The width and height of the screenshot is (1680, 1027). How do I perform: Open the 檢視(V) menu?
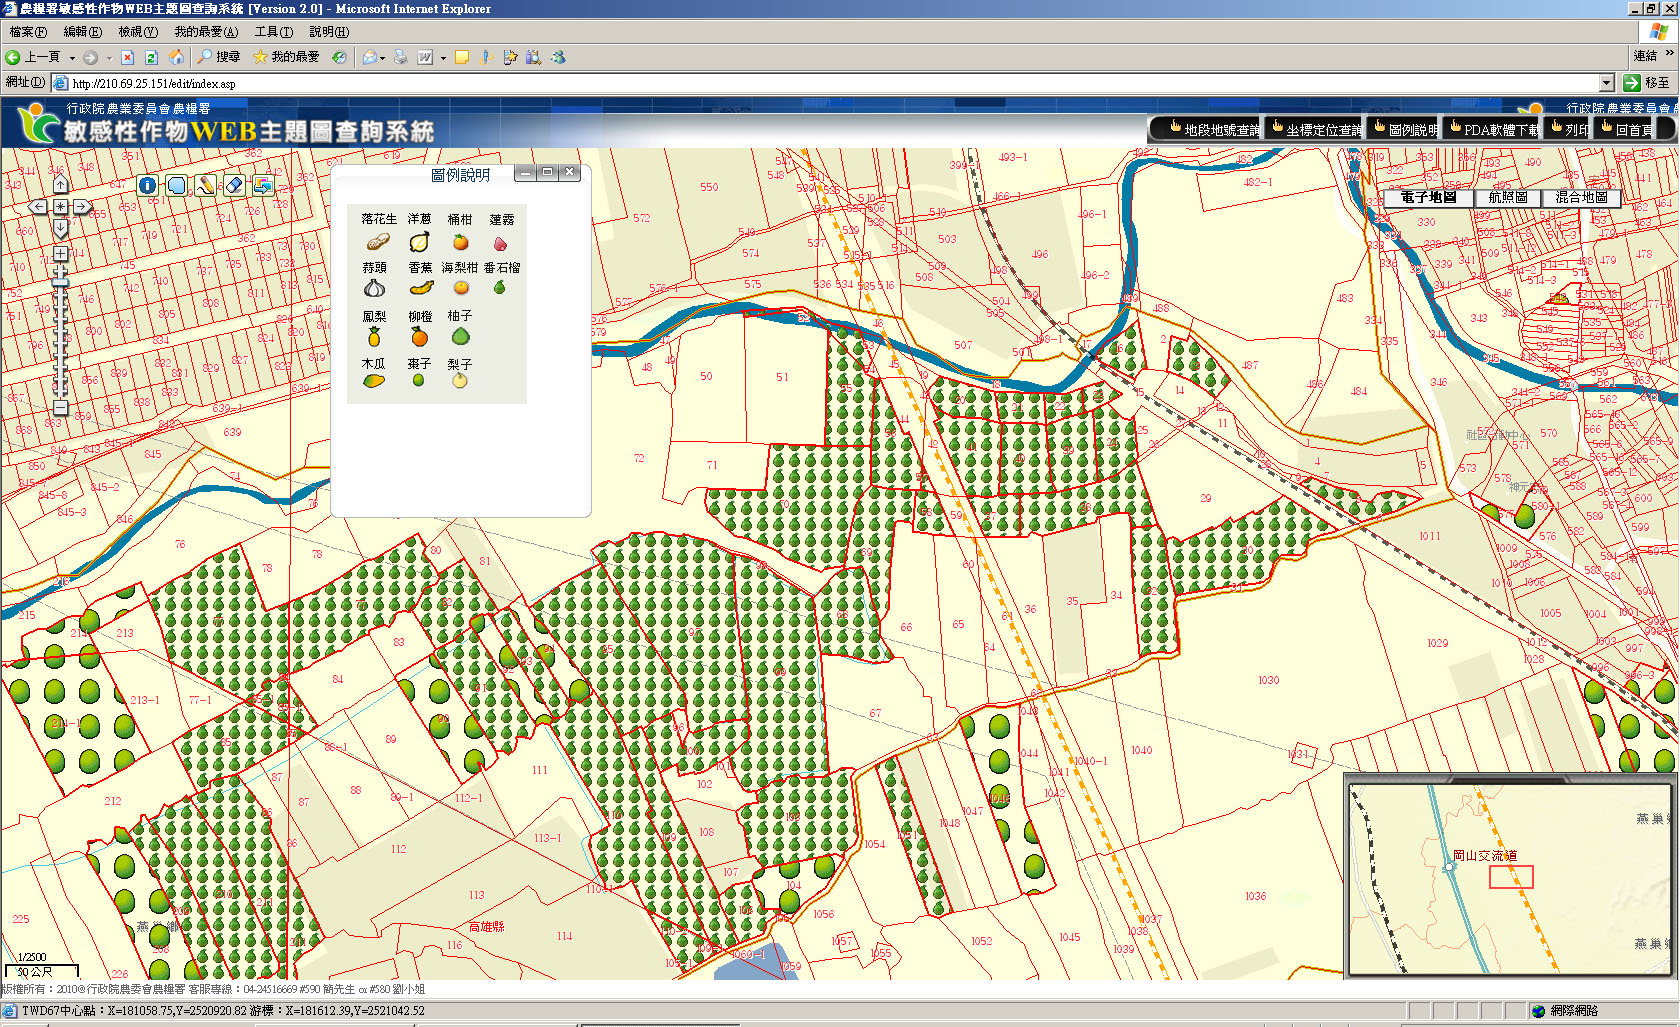pyautogui.click(x=138, y=32)
